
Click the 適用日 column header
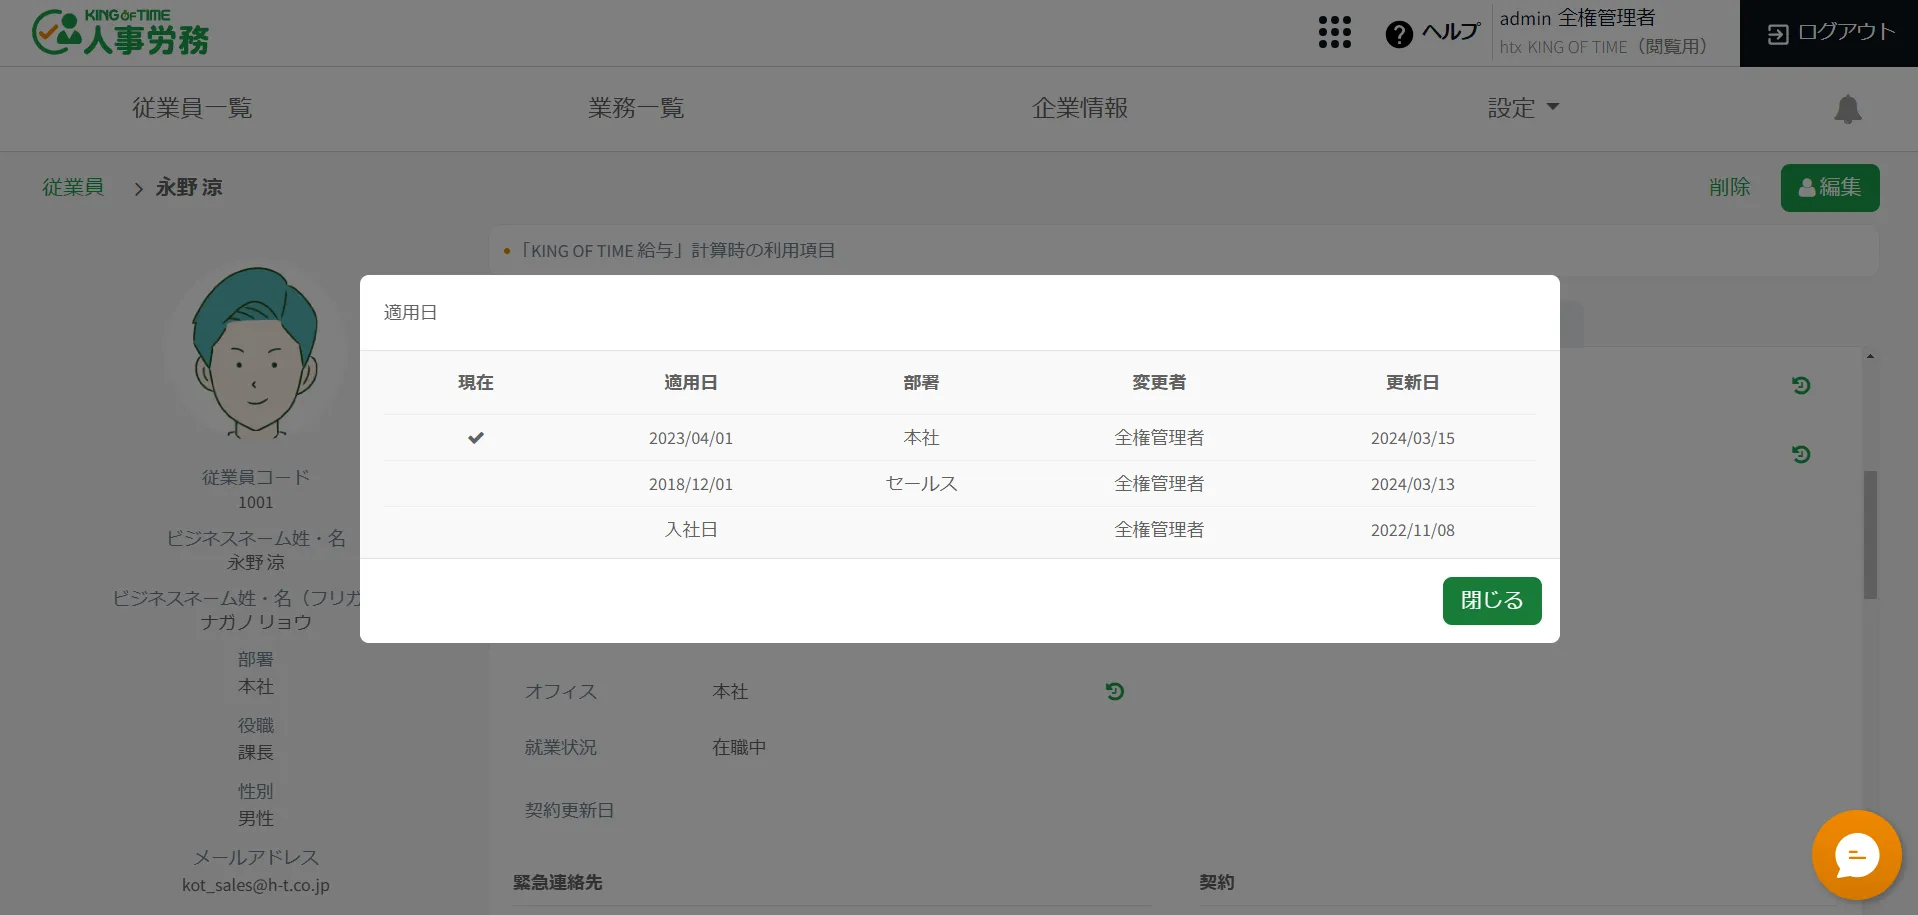tap(691, 382)
